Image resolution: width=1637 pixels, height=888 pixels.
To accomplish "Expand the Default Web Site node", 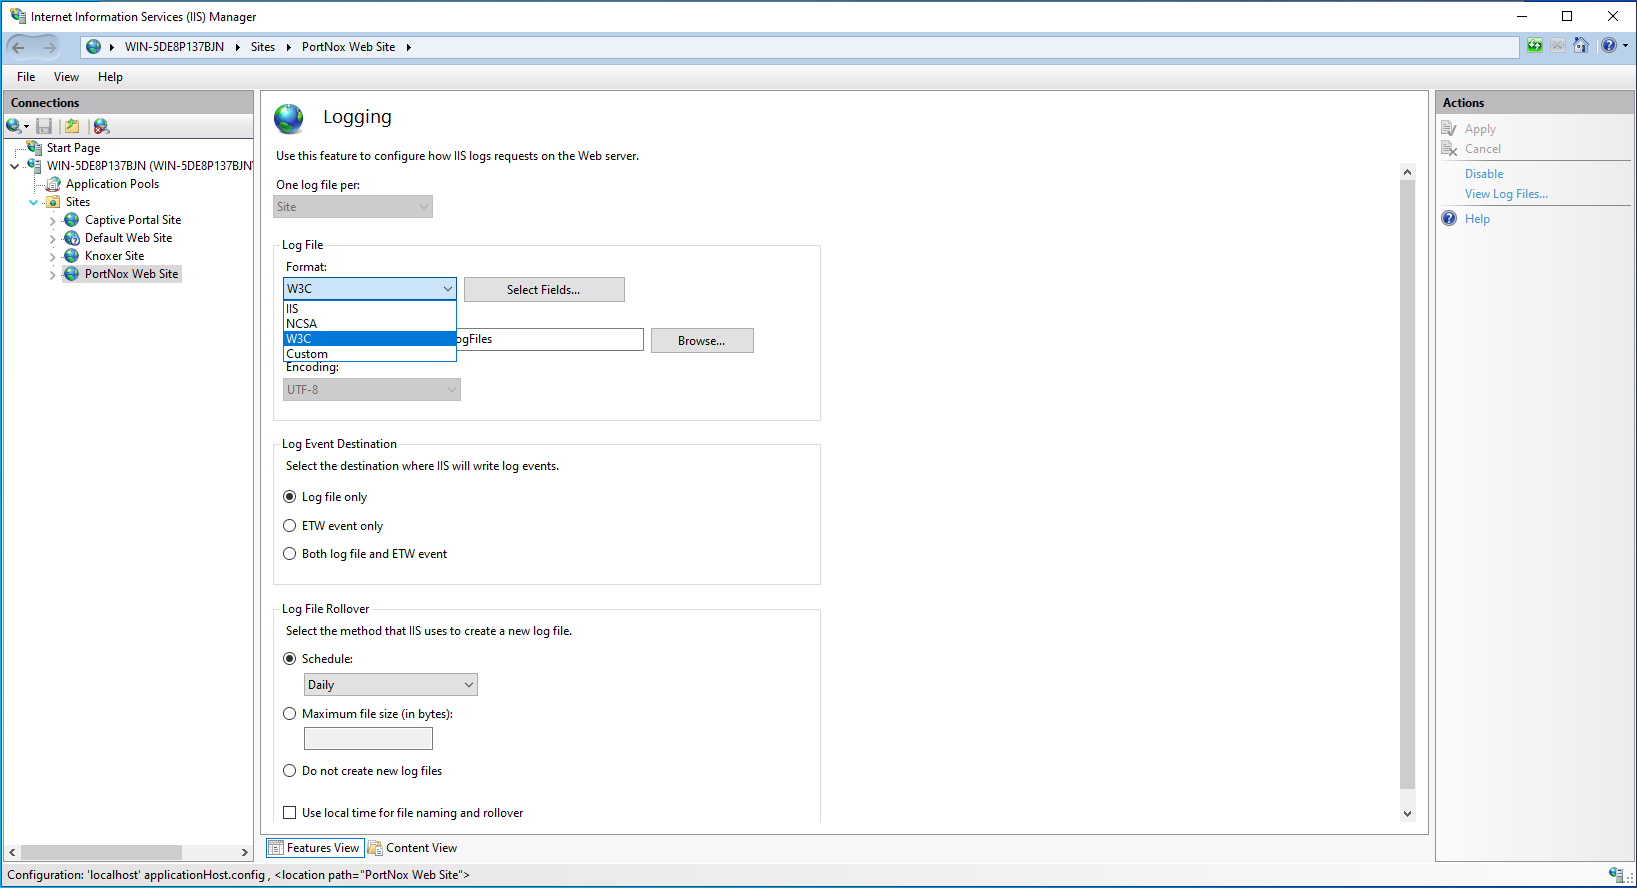I will point(52,239).
